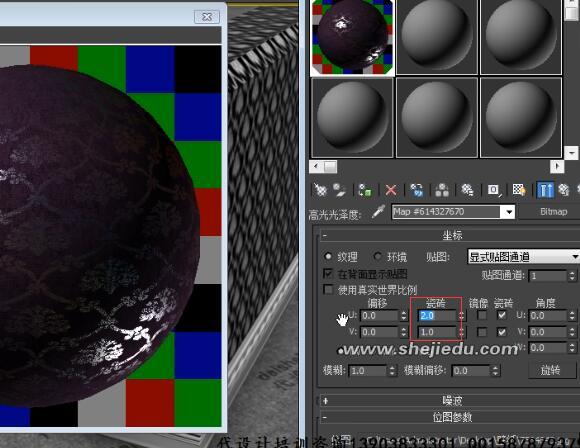Screen dimensions: 580x448
Task: Assign material to selection icon
Action: point(365,190)
